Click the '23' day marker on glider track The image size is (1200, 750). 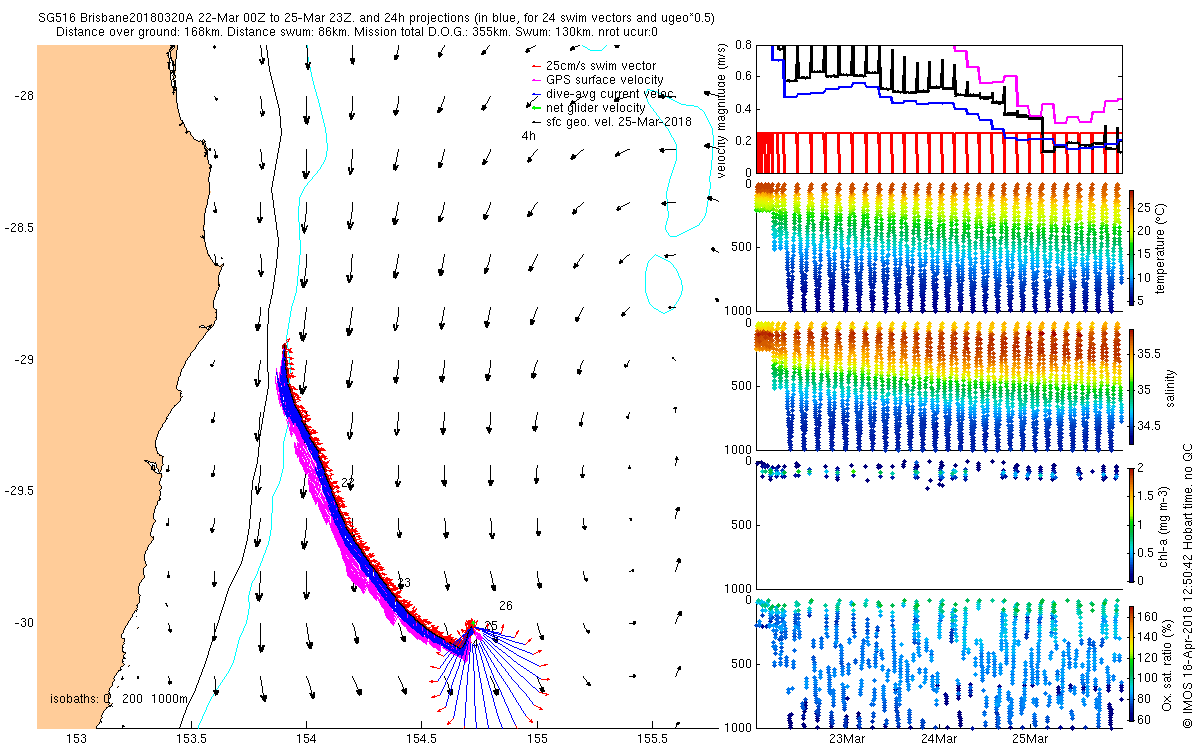point(404,583)
